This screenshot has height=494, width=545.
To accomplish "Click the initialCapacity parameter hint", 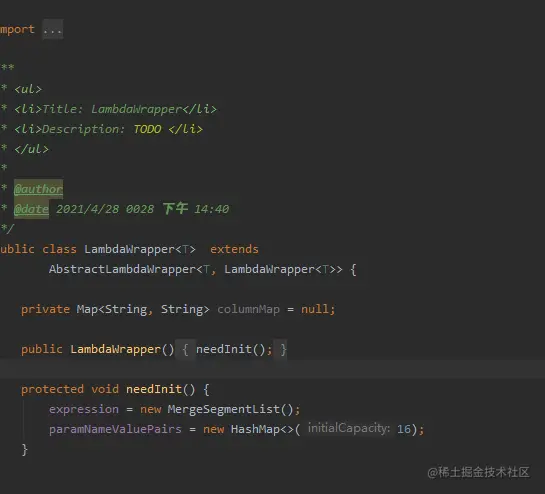I will [x=349, y=428].
